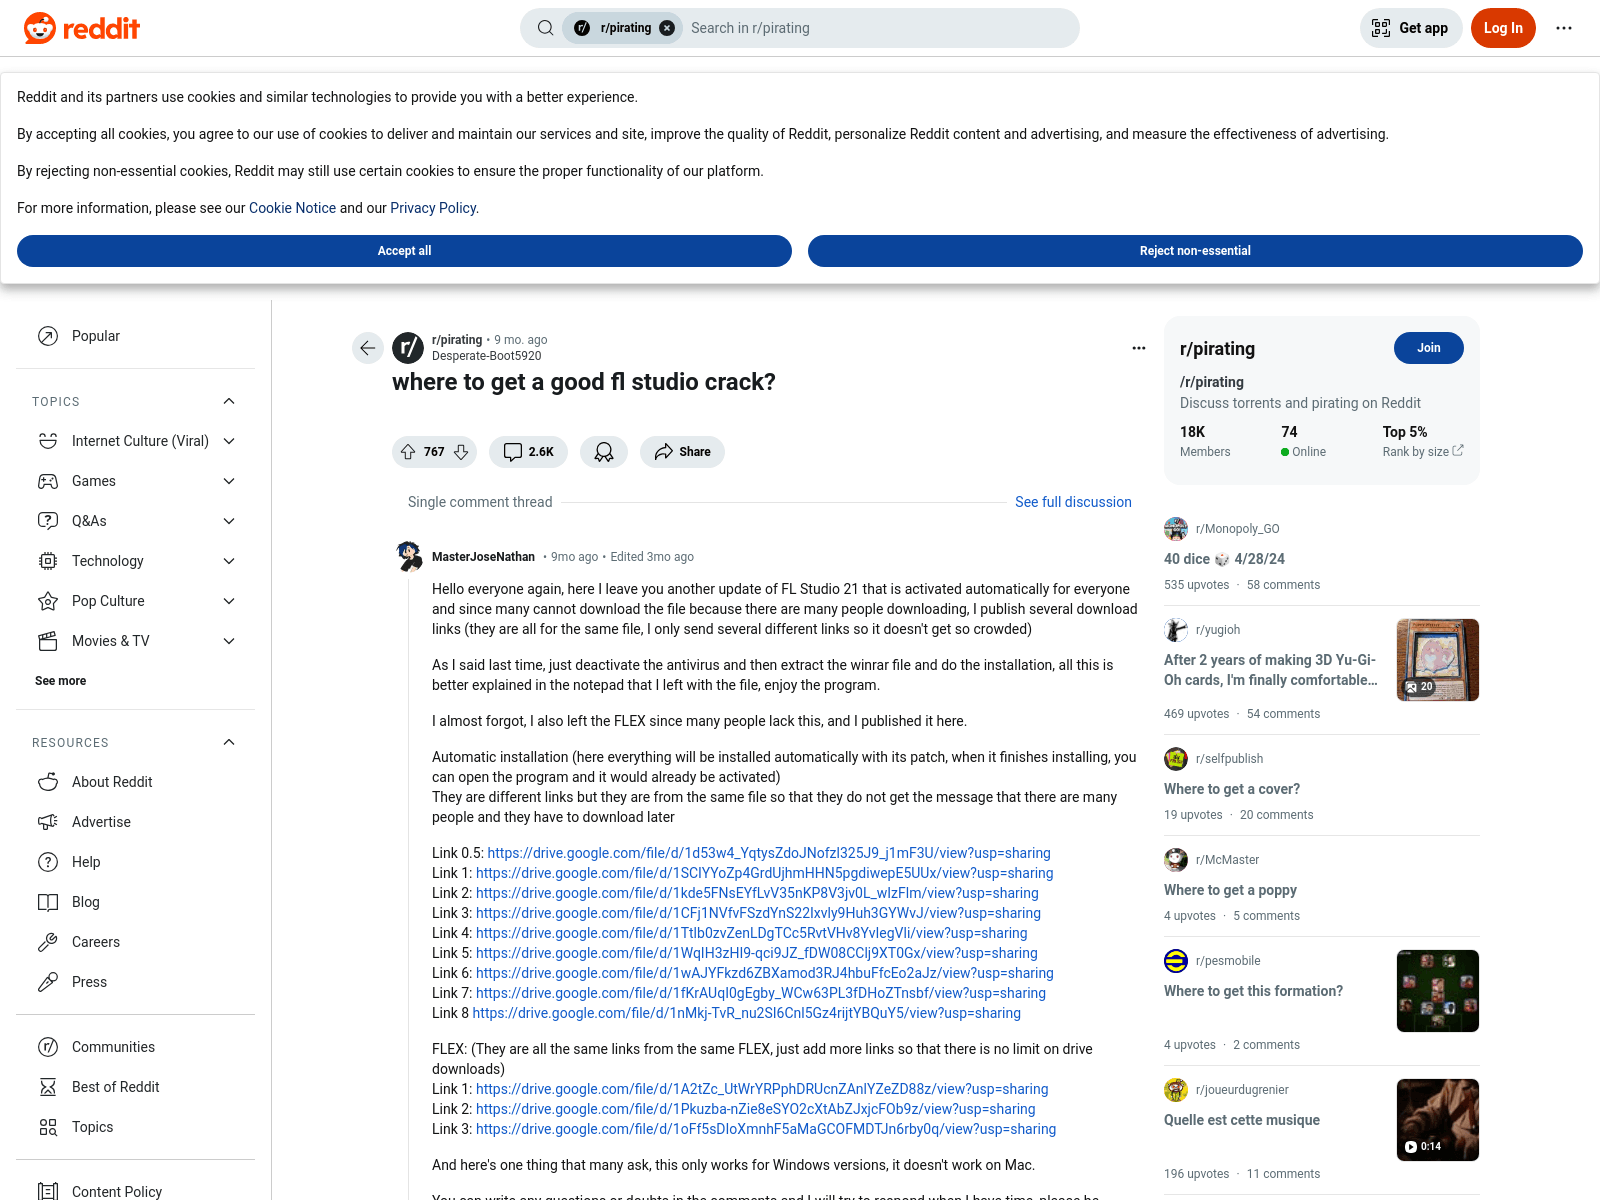
Task: Open About Reddit
Action: (x=136, y=782)
